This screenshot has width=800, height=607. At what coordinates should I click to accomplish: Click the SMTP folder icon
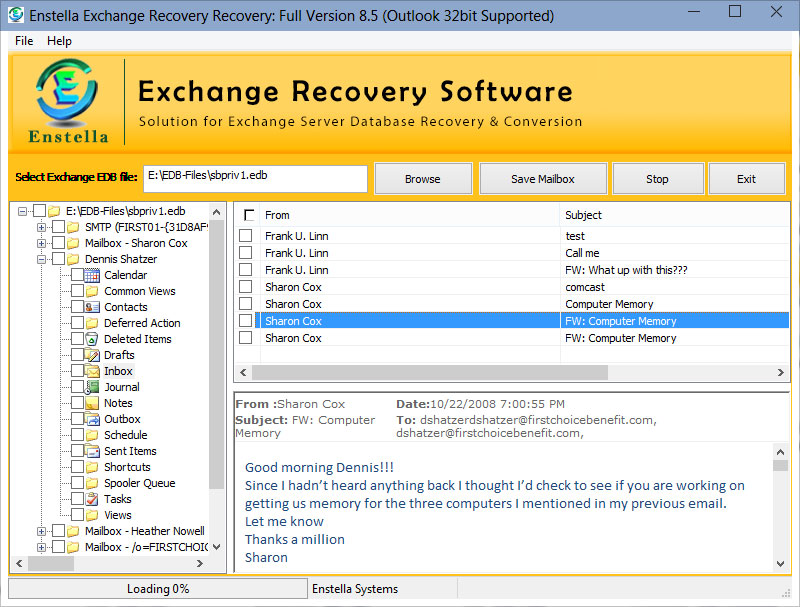point(73,227)
